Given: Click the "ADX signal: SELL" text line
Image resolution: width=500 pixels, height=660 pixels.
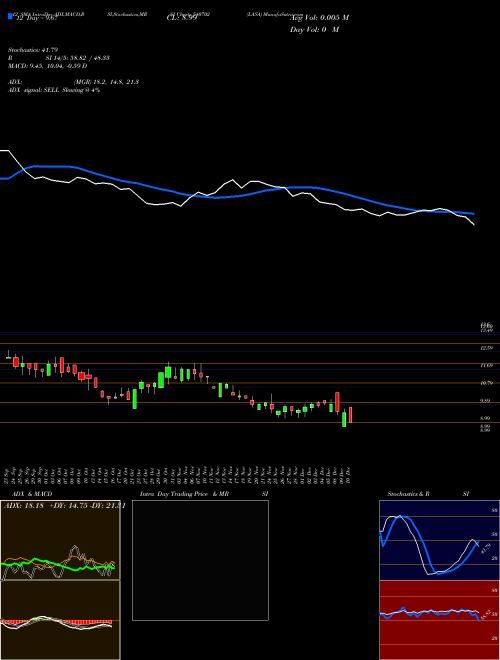Looking at the screenshot, I should pos(54,90).
